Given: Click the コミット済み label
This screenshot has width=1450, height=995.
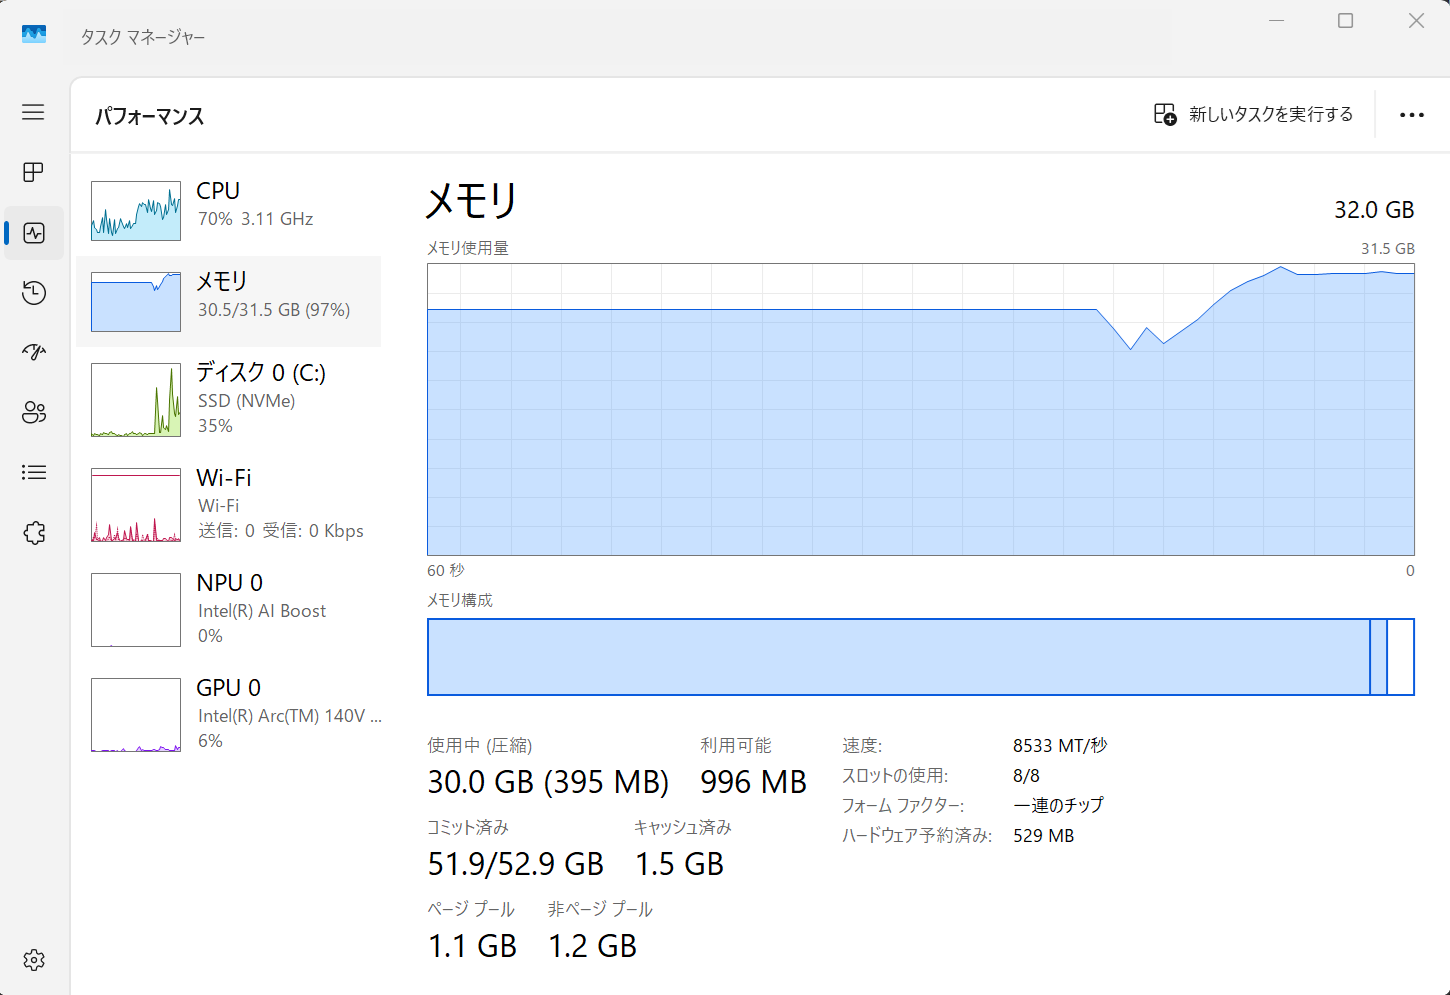Looking at the screenshot, I should (468, 828).
